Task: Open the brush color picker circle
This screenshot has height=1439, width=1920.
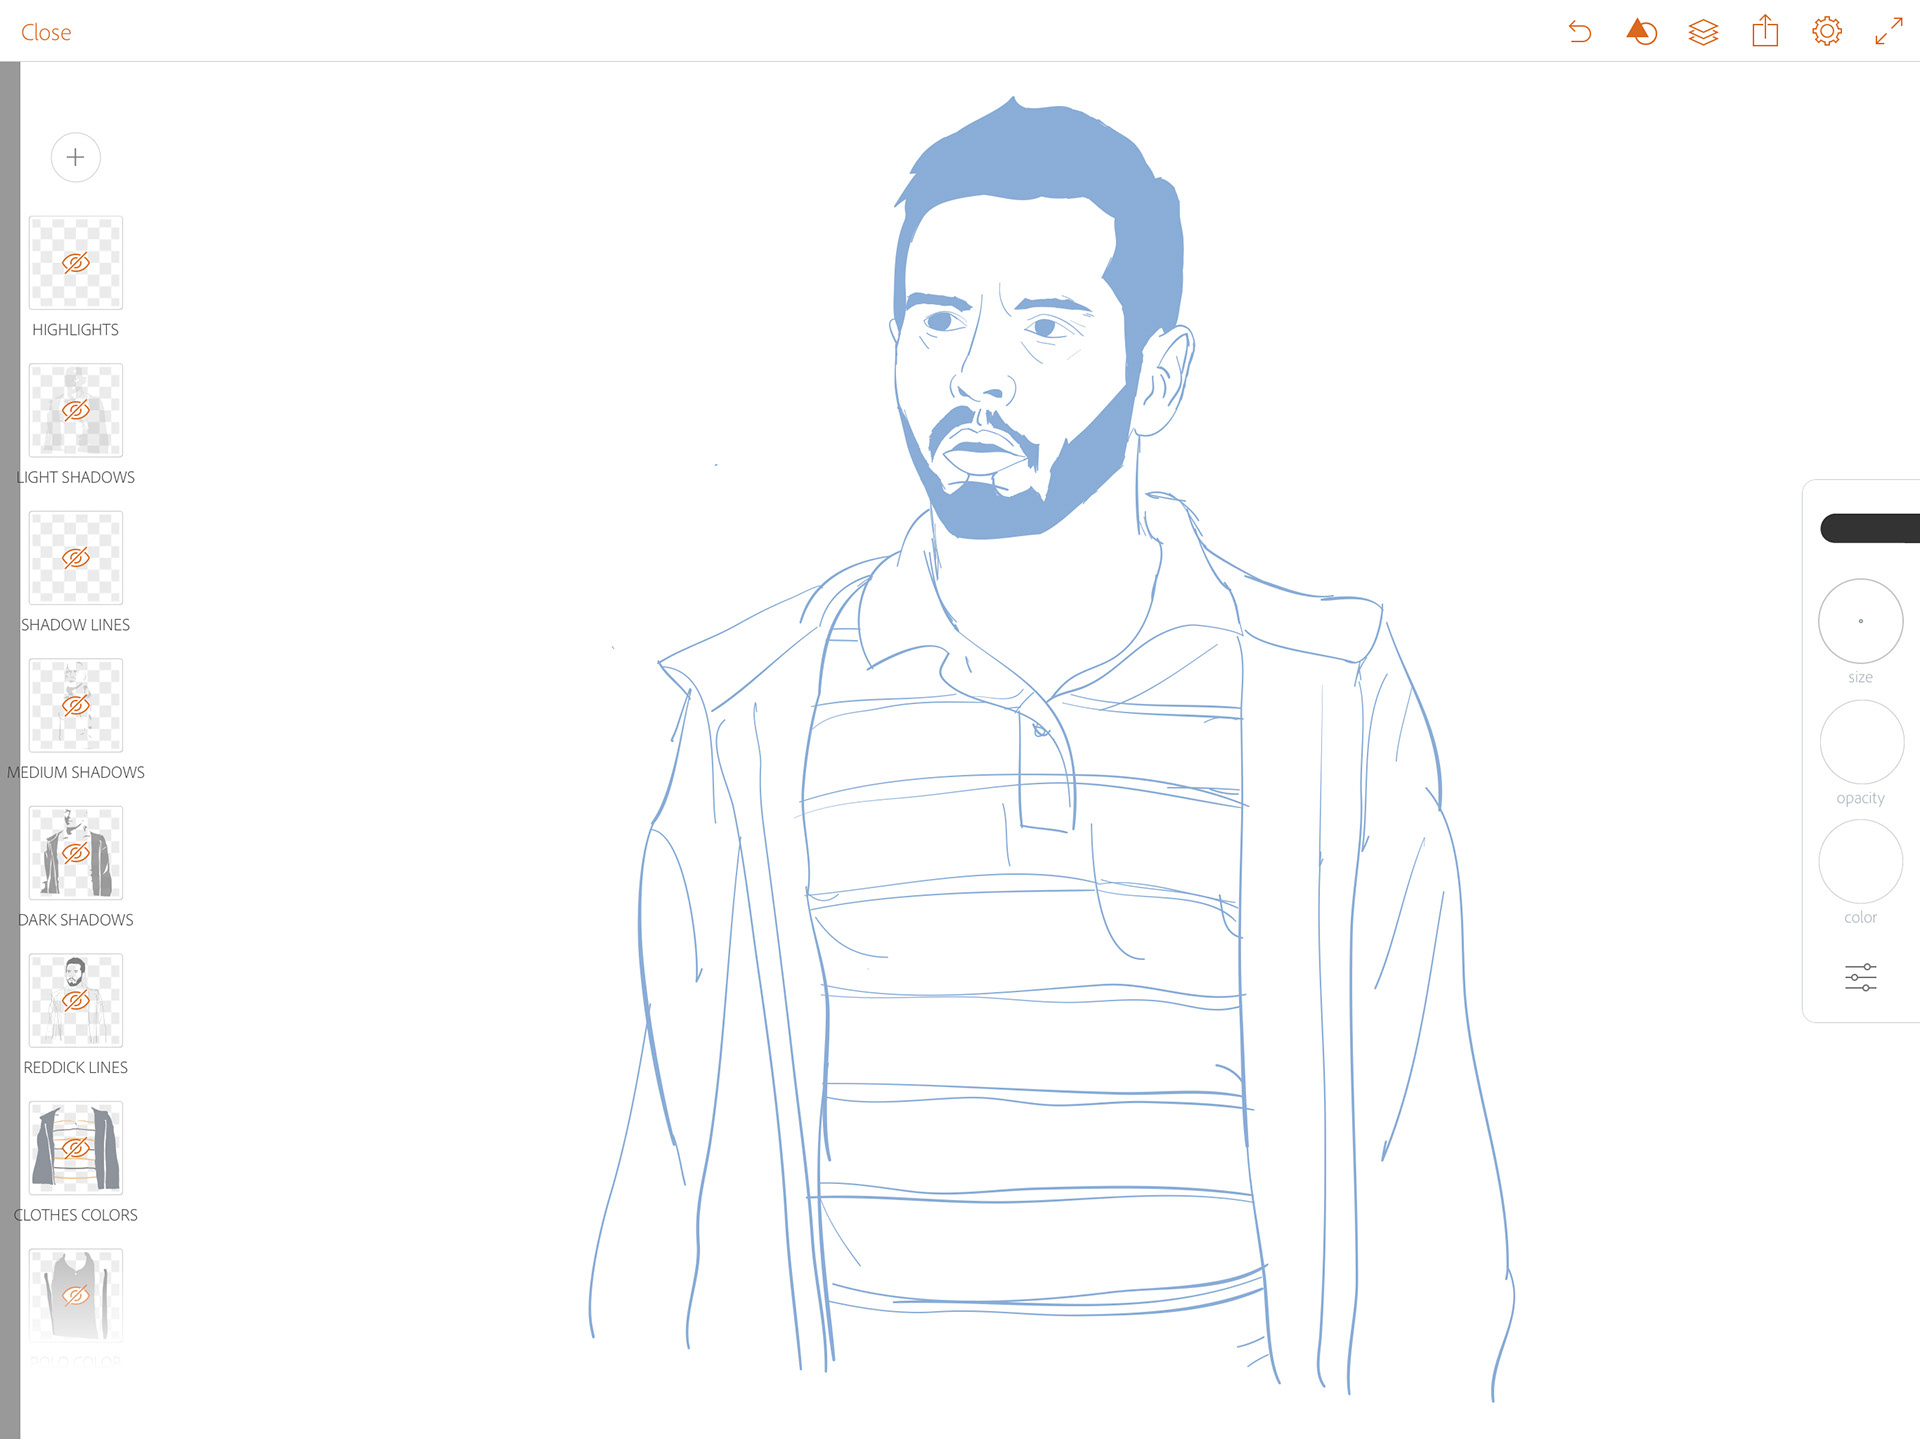Action: pos(1860,861)
